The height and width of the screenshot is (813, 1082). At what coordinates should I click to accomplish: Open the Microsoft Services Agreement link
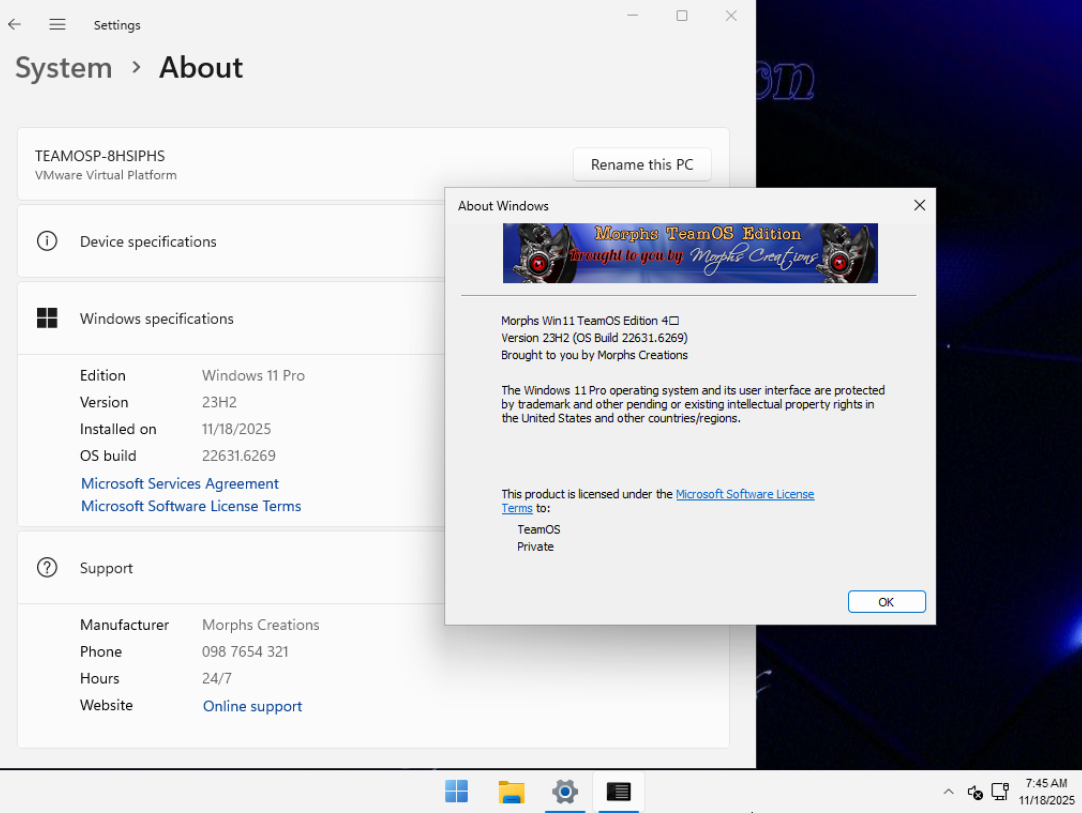pos(180,484)
